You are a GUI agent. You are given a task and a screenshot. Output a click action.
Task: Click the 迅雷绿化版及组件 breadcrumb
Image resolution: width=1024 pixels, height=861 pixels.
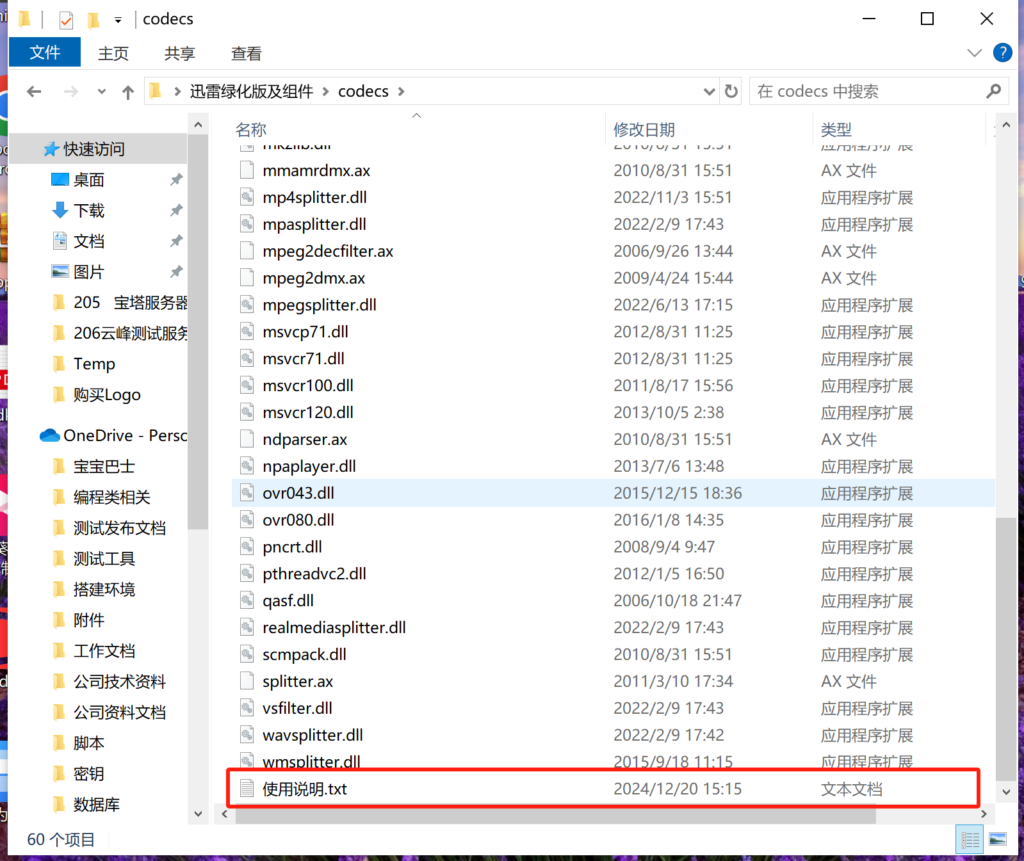[x=250, y=91]
